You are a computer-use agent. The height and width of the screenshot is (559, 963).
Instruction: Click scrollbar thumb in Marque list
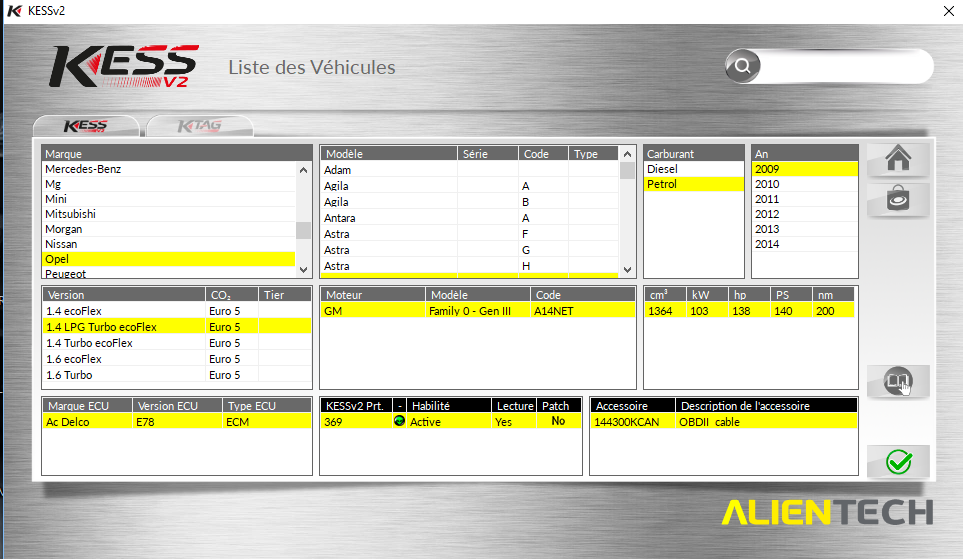[303, 230]
